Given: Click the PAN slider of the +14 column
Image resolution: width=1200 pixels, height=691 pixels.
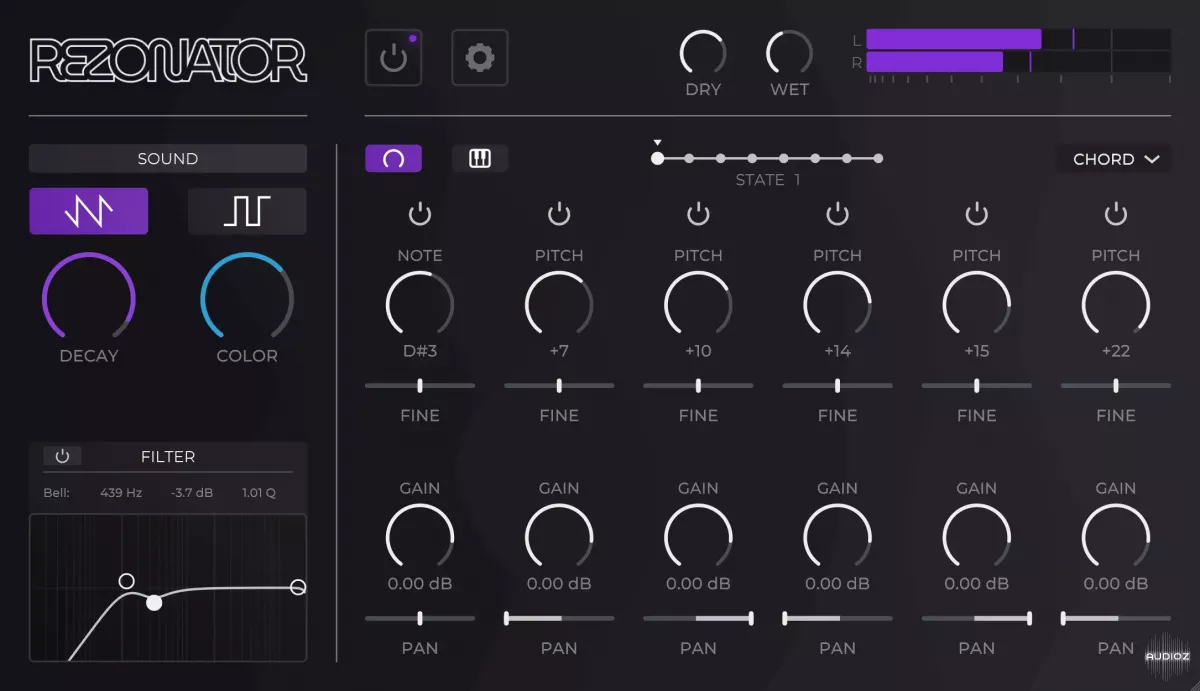Looking at the screenshot, I should point(837,618).
